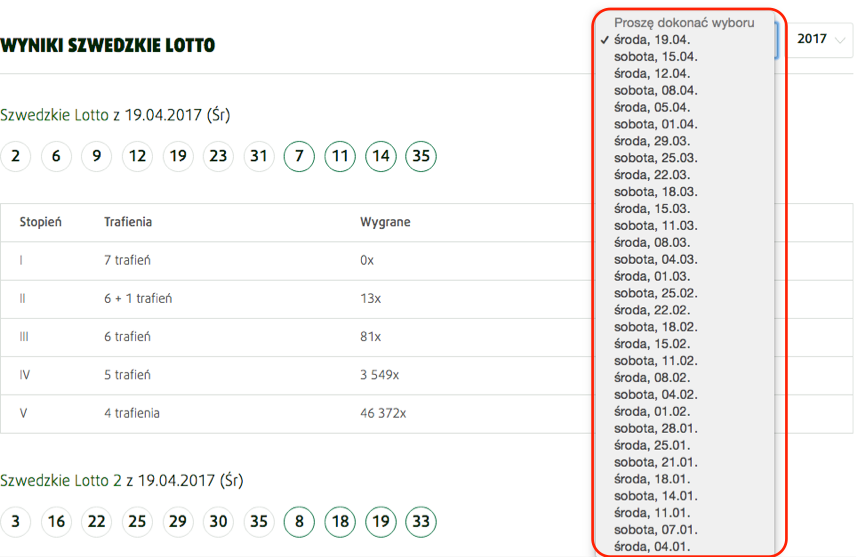Open the 2017 year dropdown
The width and height of the screenshot is (856, 557).
819,39
